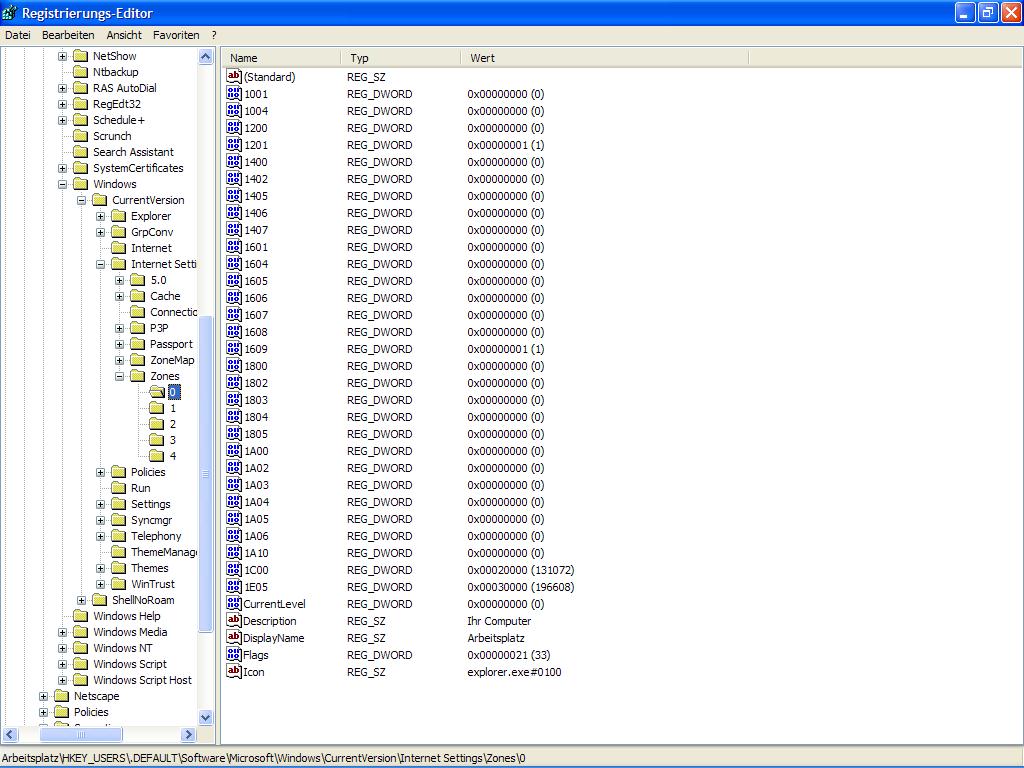1024x768 pixels.
Task: Select the folder icon of the Policies key under CurrentVersion
Action: pos(119,472)
